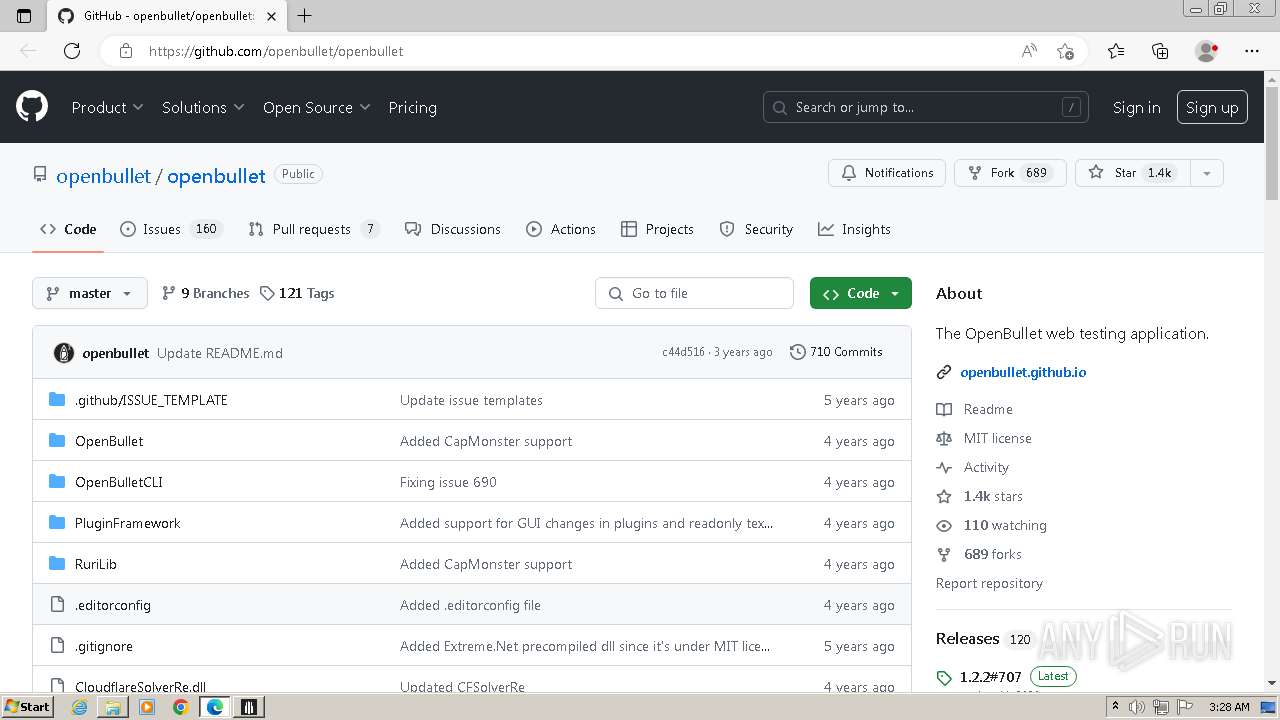Click the OpenBullet folder icon
Screen dimensions: 1280x720
pos(57,441)
